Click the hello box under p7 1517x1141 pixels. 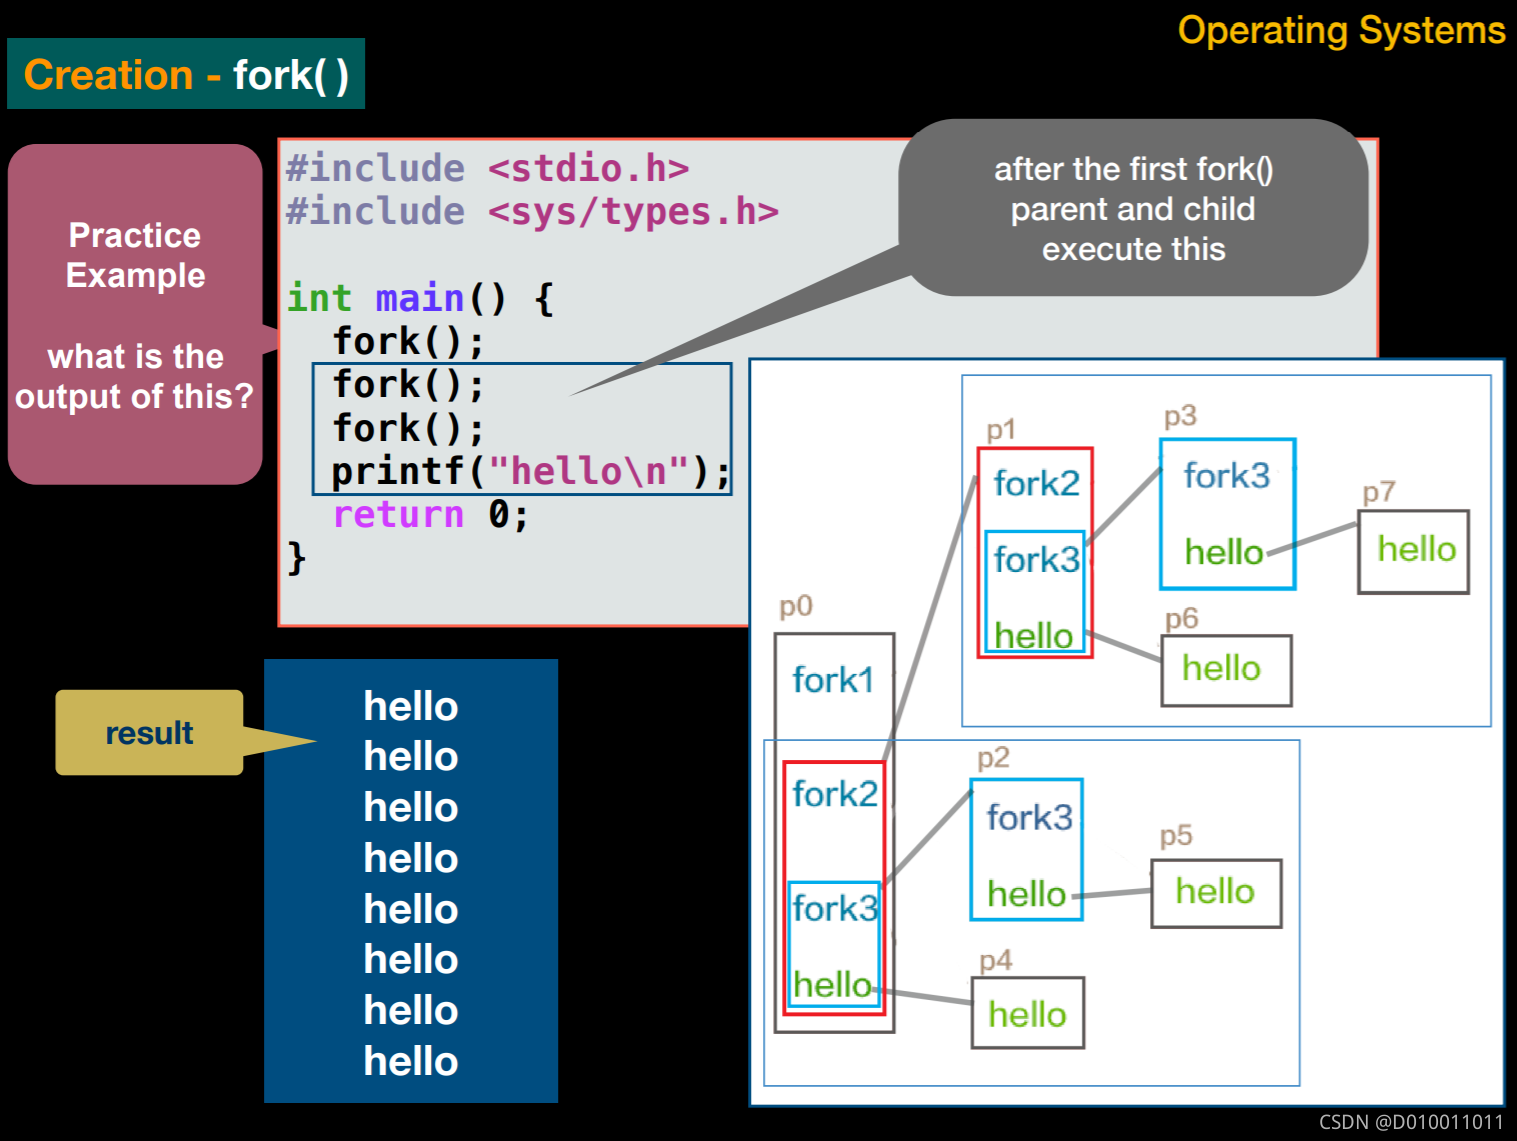click(x=1413, y=552)
